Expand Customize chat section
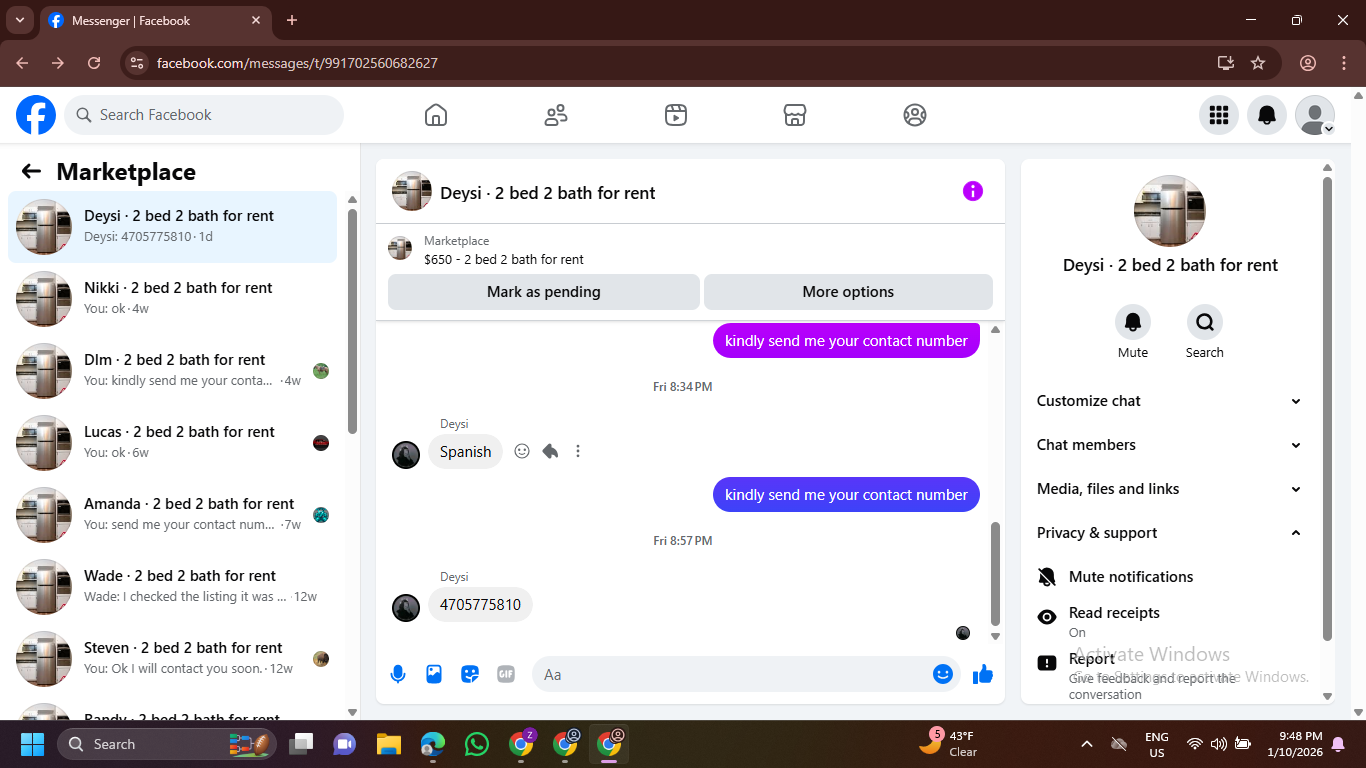1366x768 pixels. 1169,401
